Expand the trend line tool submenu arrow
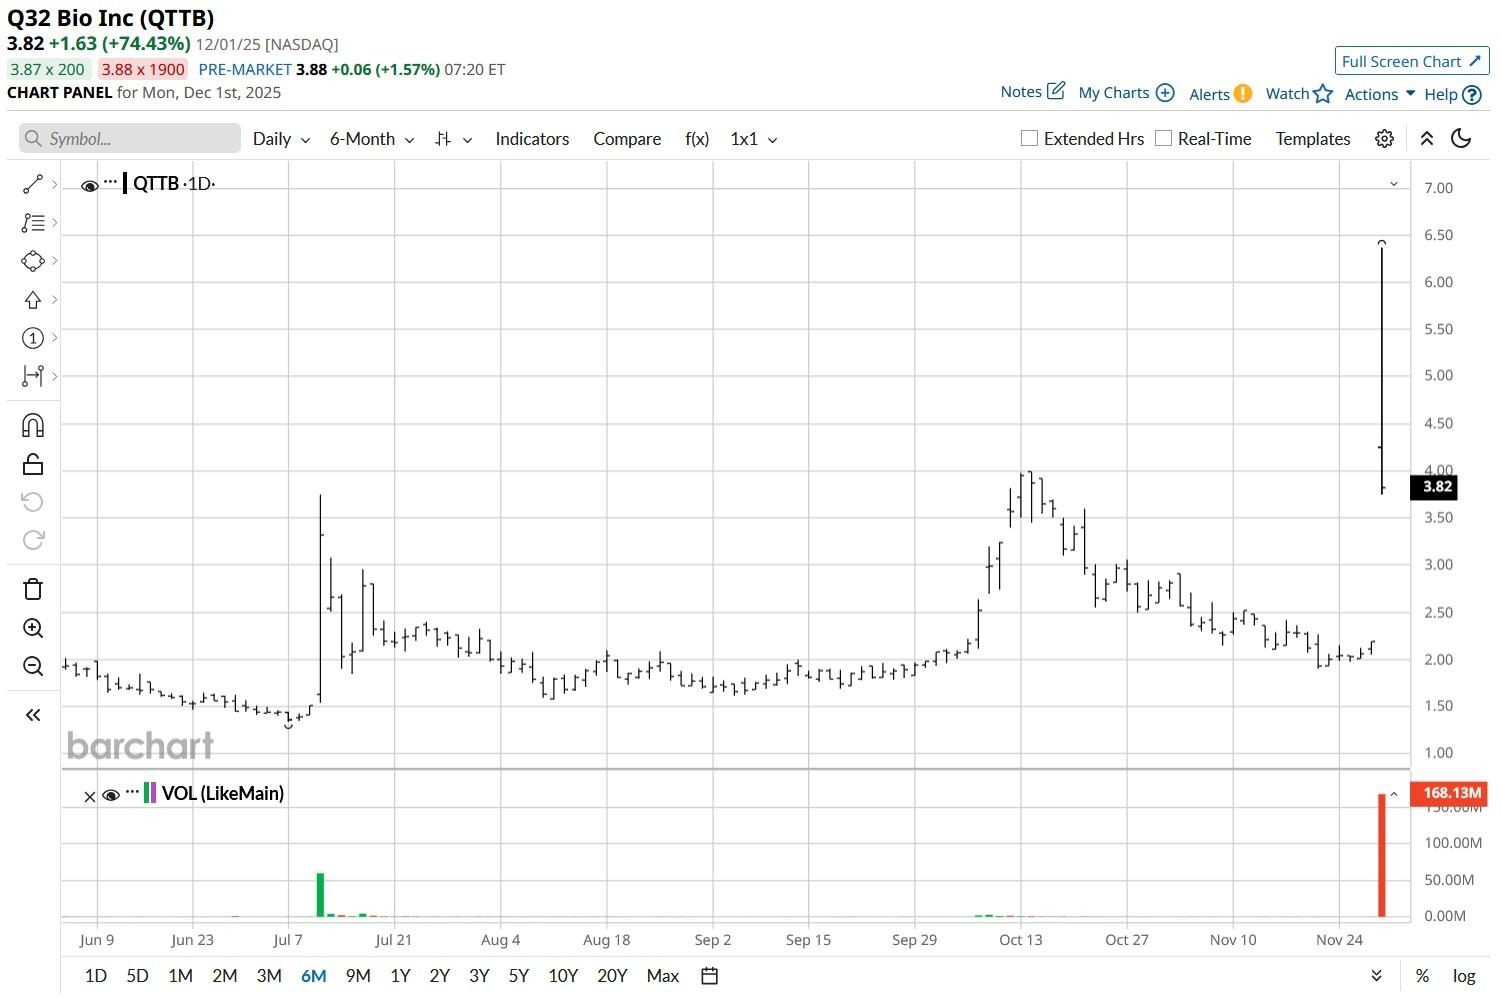Image resolution: width=1501 pixels, height=997 pixels. (54, 184)
